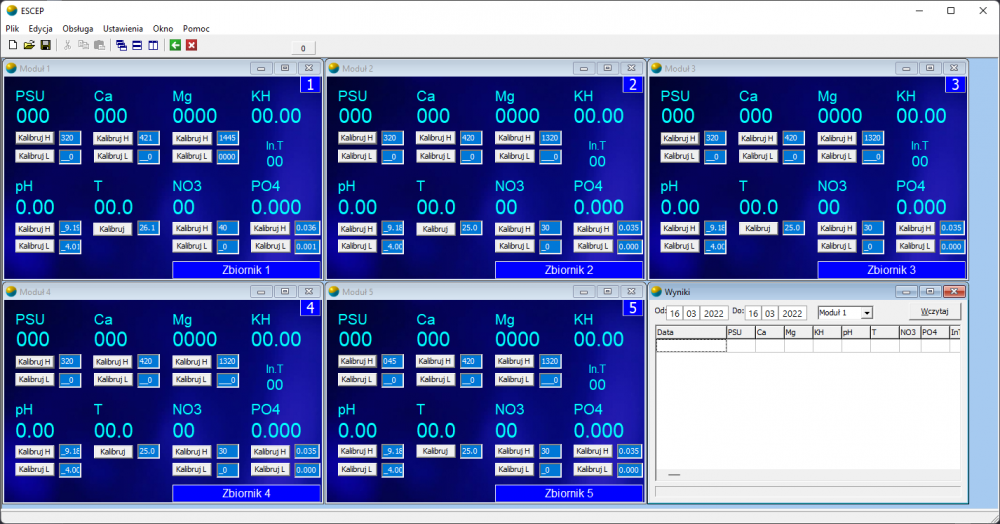Viewport: 1000px width, 524px height.
Task: Select the Data column's first table cell
Action: pyautogui.click(x=690, y=345)
